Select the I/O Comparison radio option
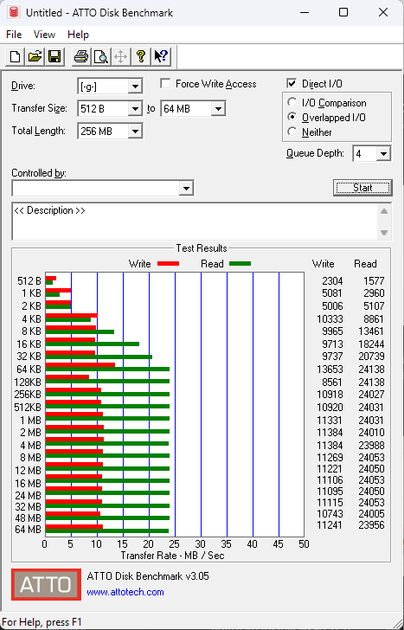Viewport: 404px width, 630px height. (292, 103)
